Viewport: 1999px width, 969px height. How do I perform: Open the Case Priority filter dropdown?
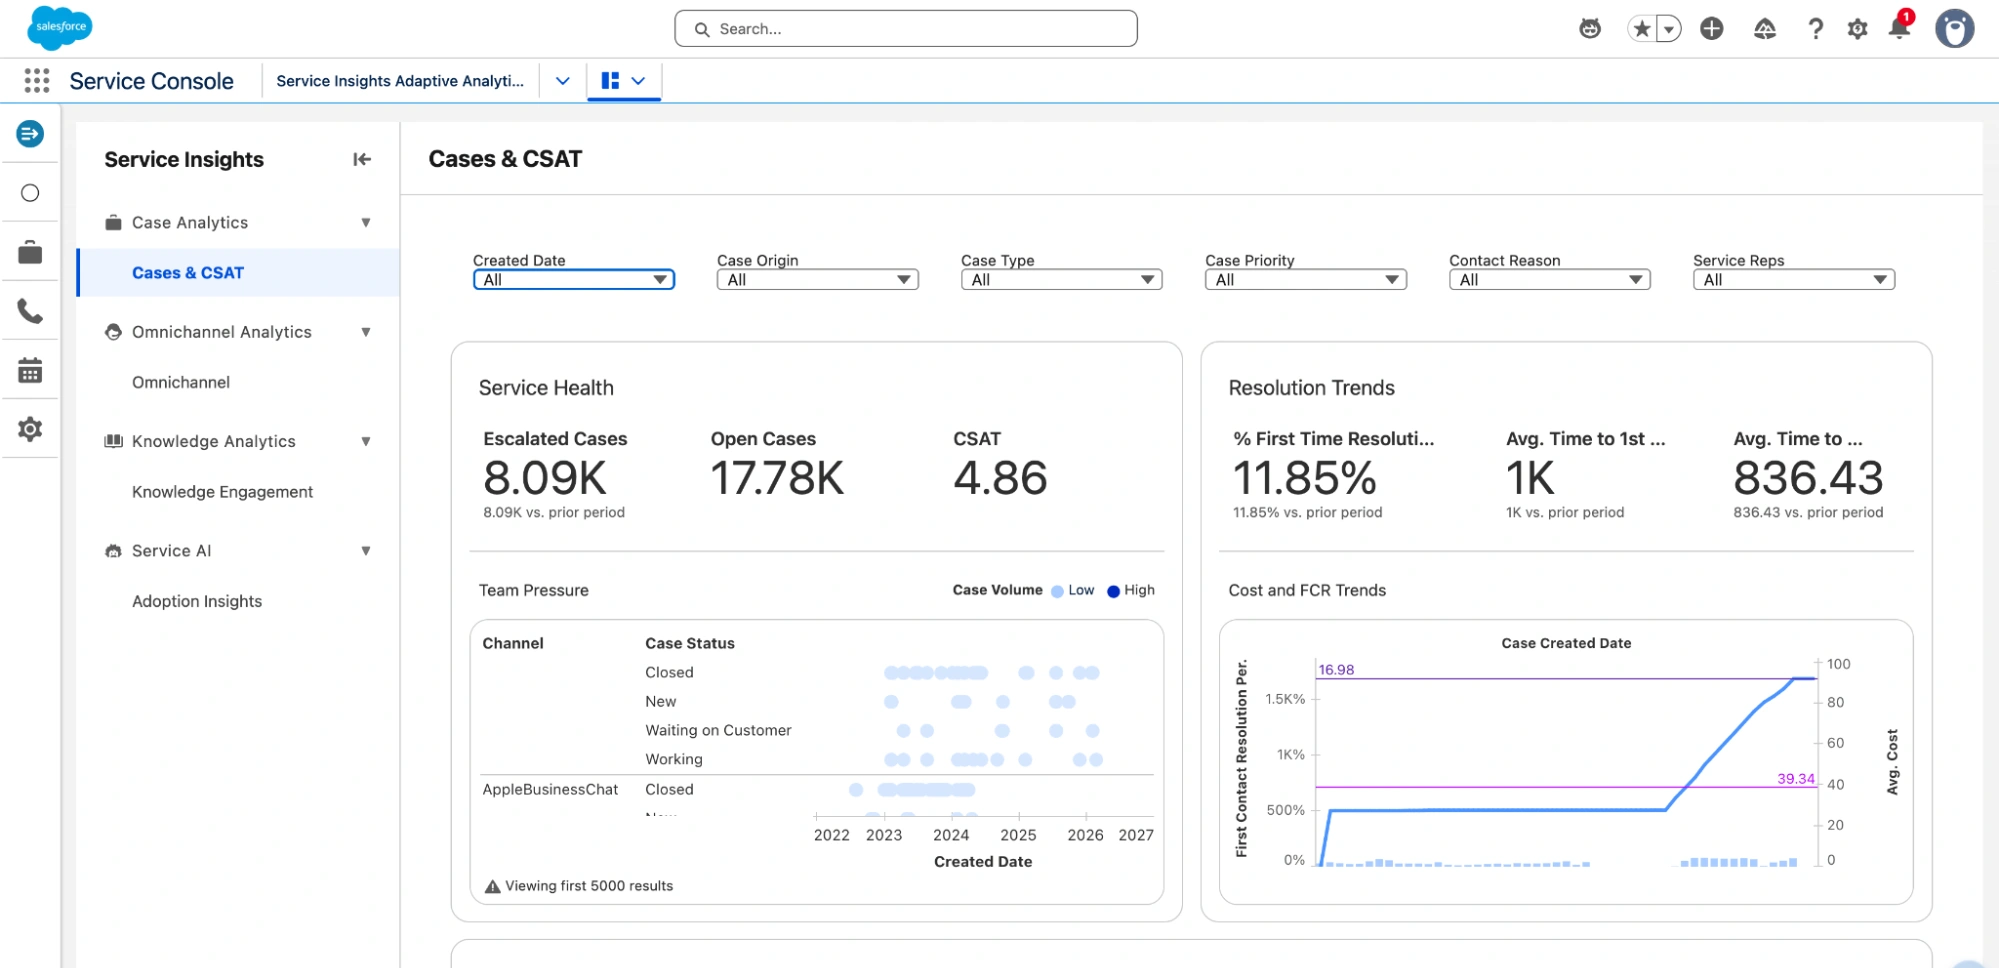click(1306, 280)
